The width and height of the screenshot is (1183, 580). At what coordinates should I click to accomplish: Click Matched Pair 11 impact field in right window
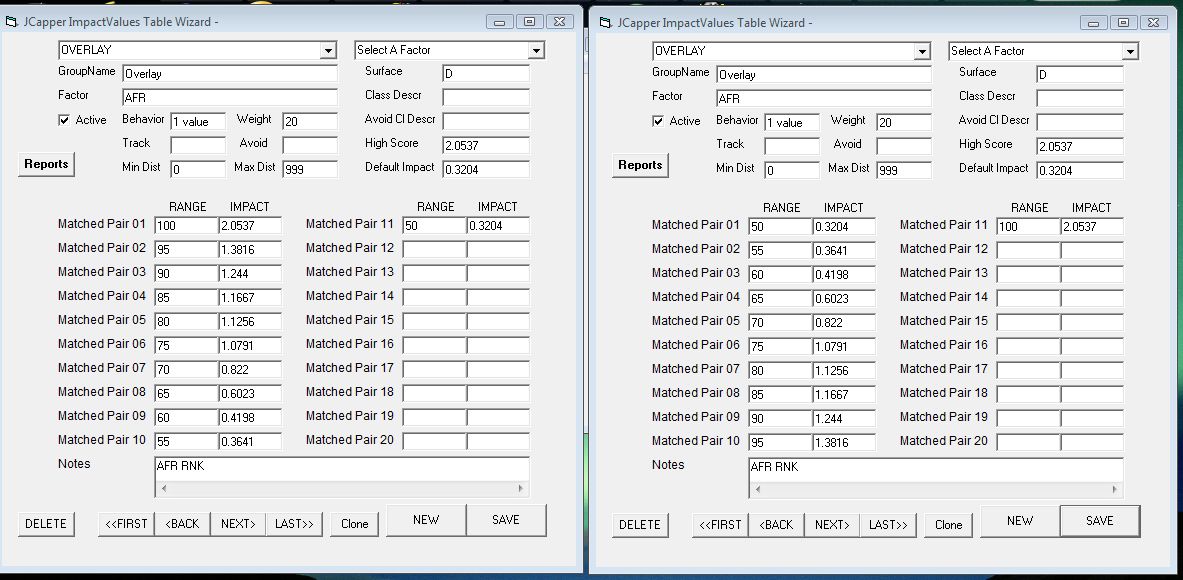[1092, 226]
